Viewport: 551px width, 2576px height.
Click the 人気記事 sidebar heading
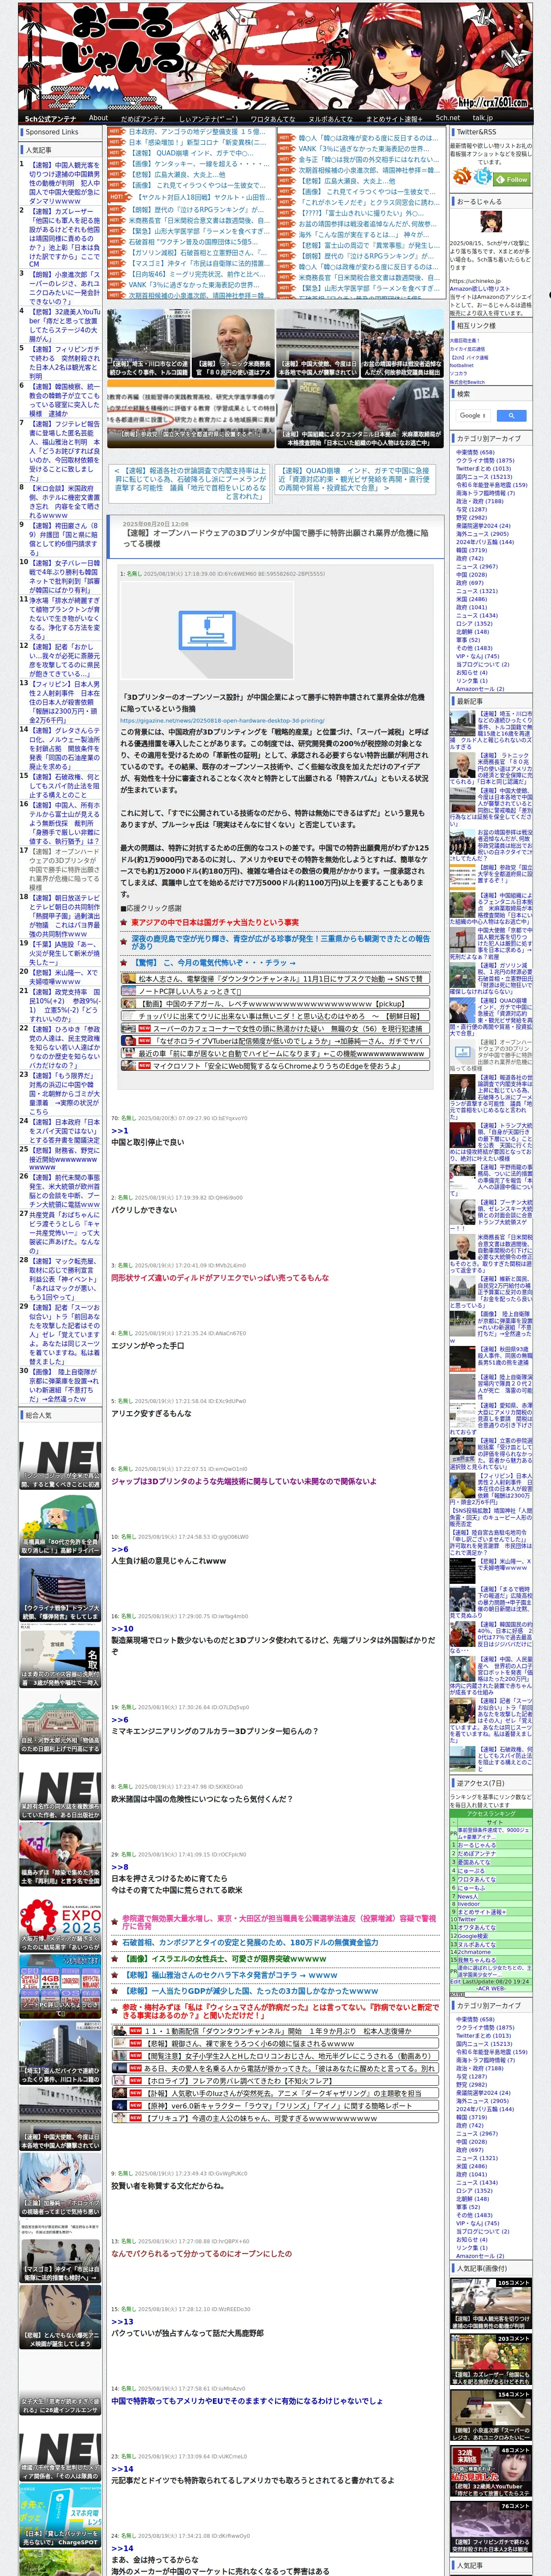tap(39, 150)
